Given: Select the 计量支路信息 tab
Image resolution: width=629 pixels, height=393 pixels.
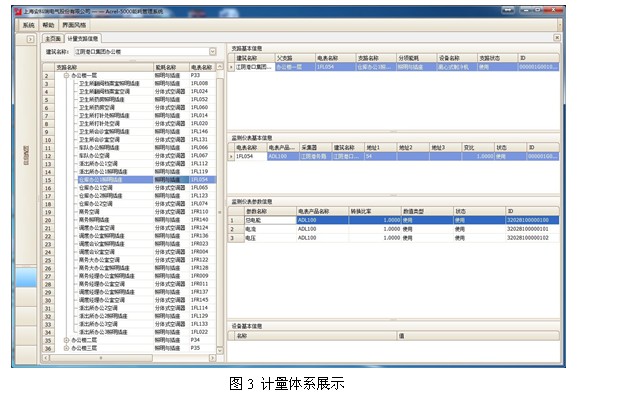Looking at the screenshot, I should tap(83, 38).
